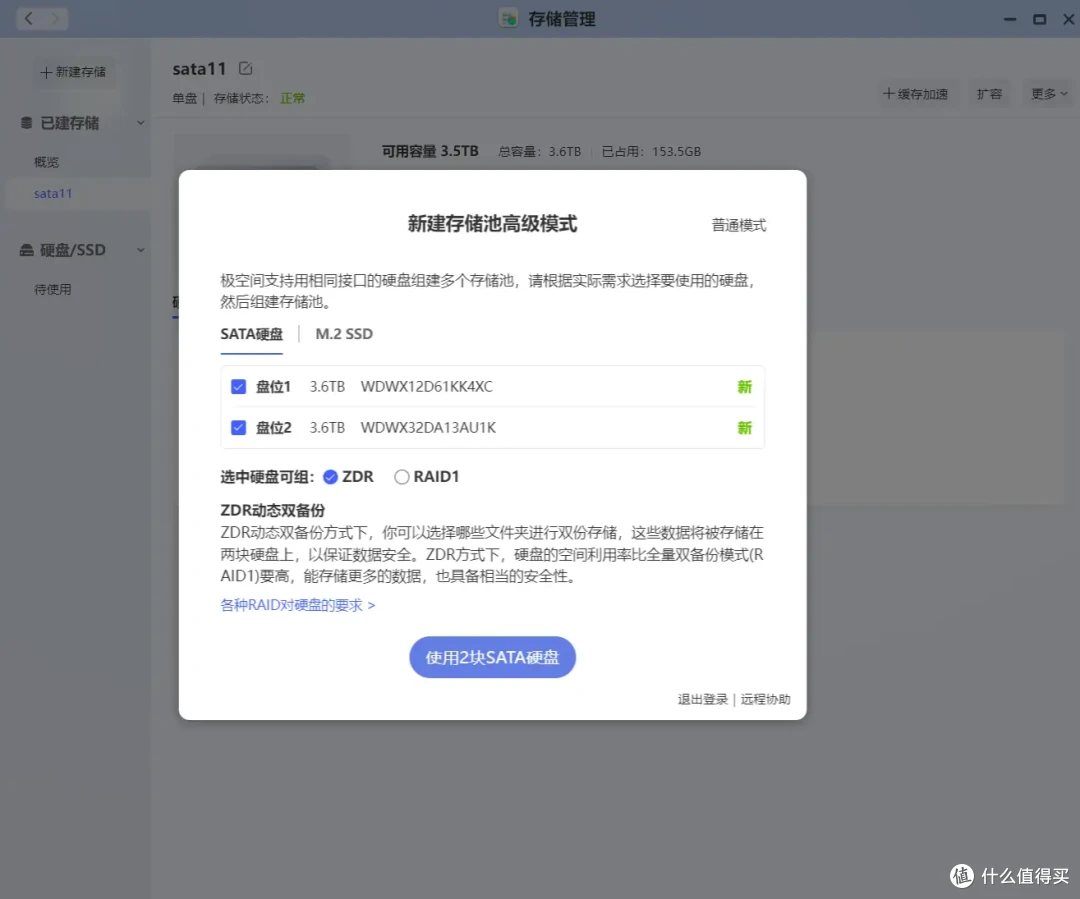1080x899 pixels.
Task: Click the 使用2块SATA硬盘 confirm button
Action: (x=492, y=657)
